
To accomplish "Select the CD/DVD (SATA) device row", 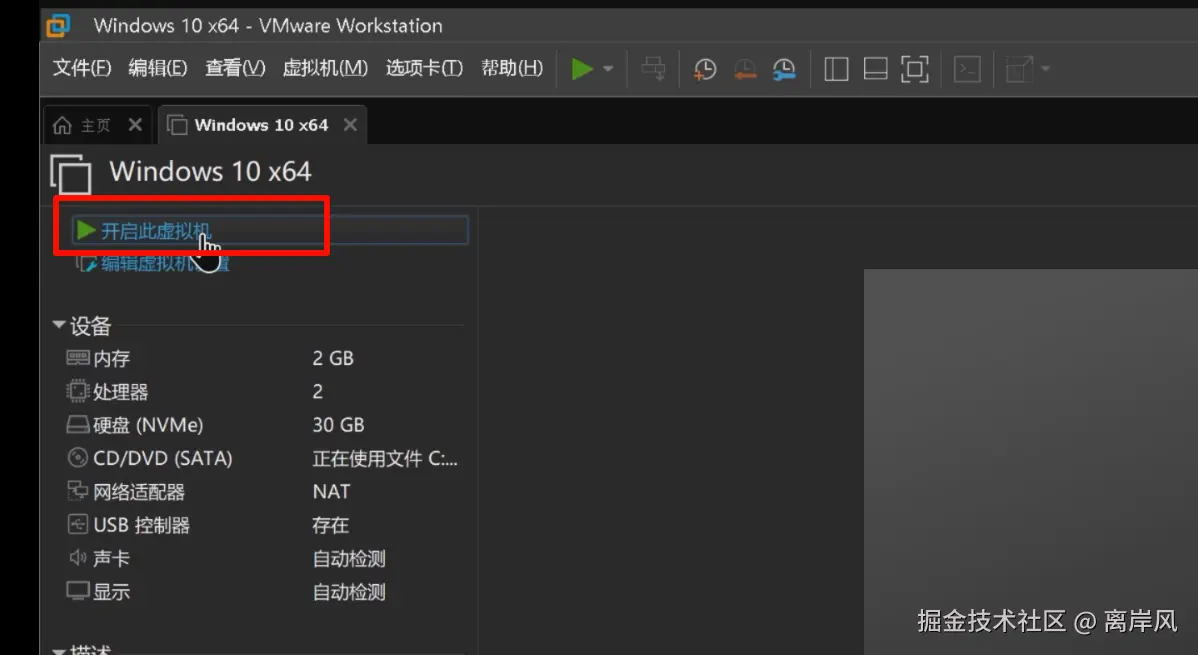I will [x=264, y=459].
